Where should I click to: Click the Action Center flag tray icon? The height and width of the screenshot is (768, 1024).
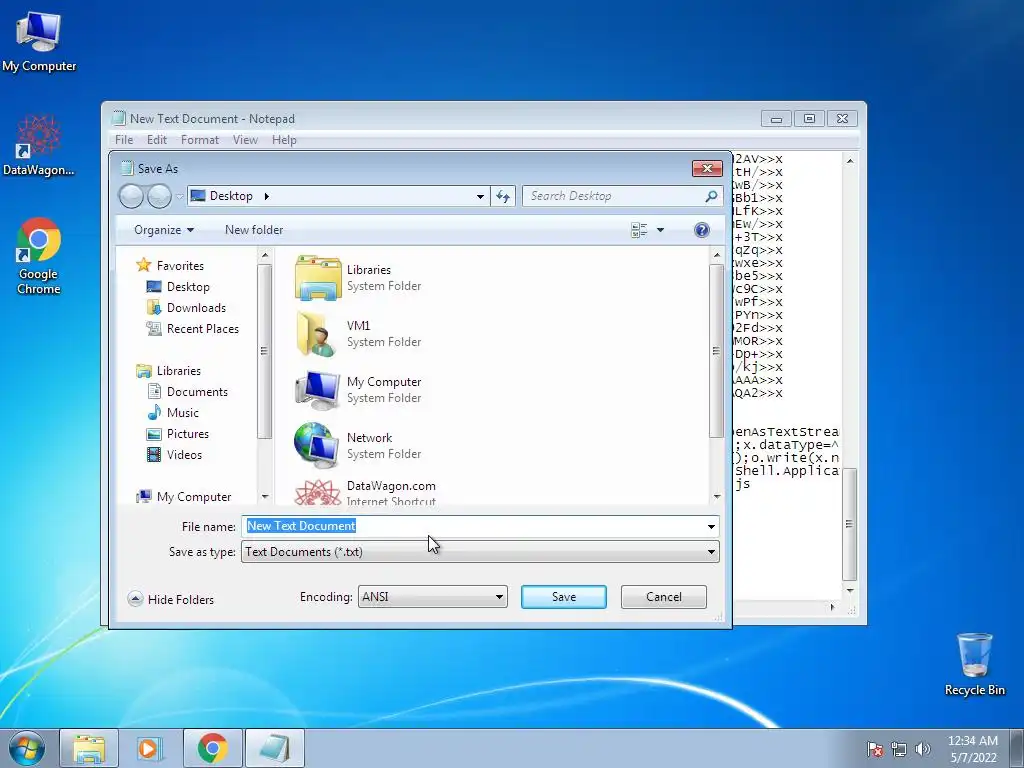click(875, 749)
